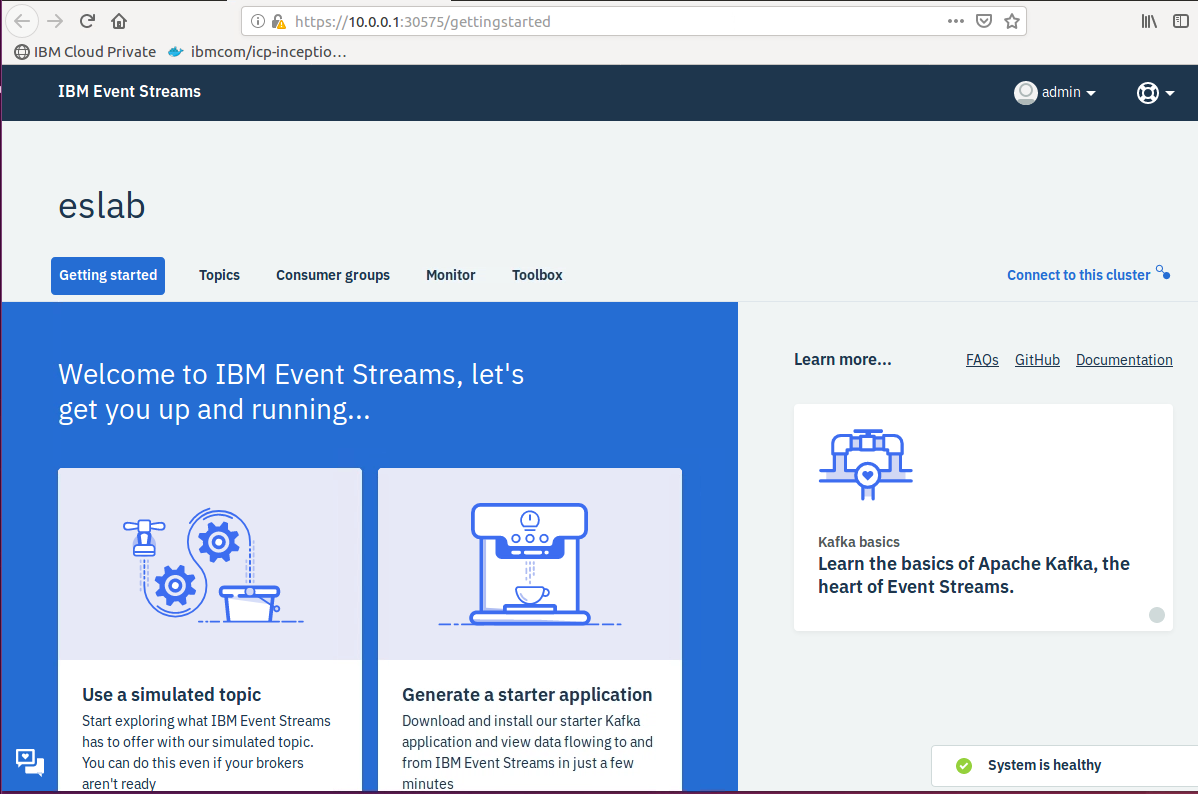Click the insecure connection lock warning icon
1198x794 pixels.
pos(279,21)
